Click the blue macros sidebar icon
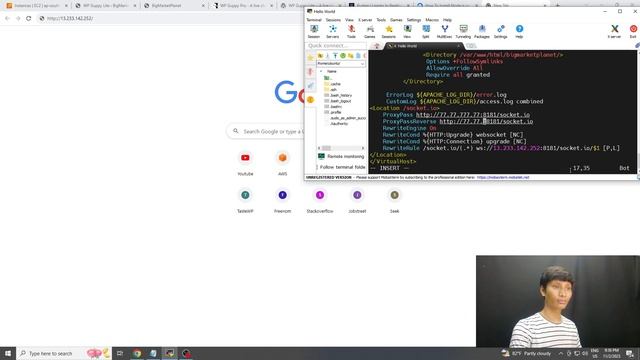Viewport: 640px width, 360px height. point(310,85)
